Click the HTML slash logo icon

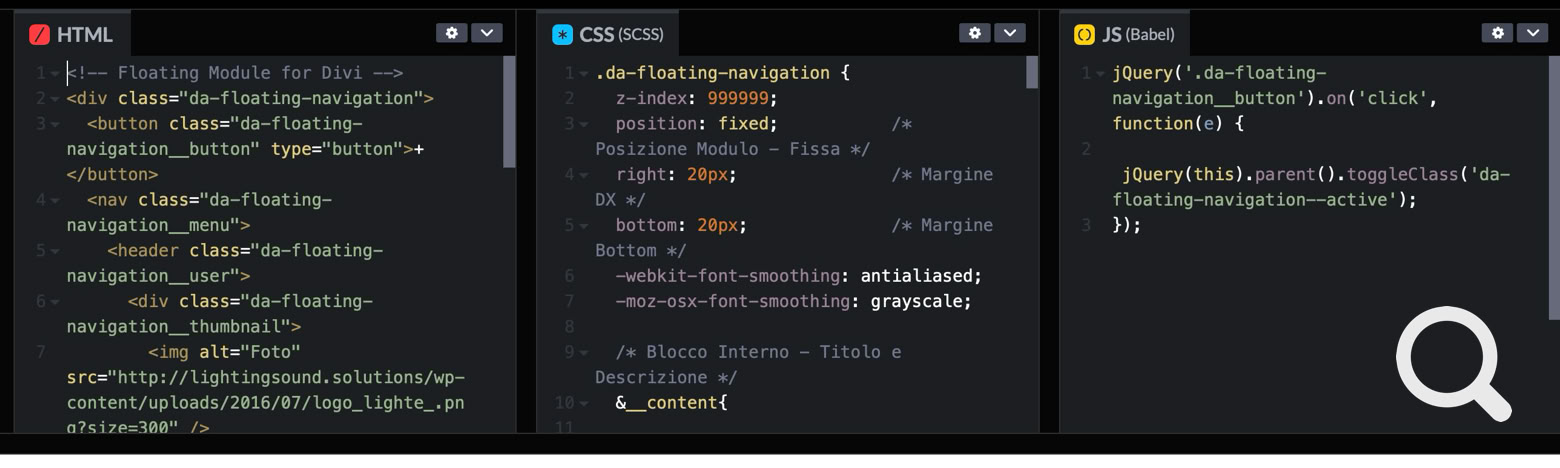(39, 35)
